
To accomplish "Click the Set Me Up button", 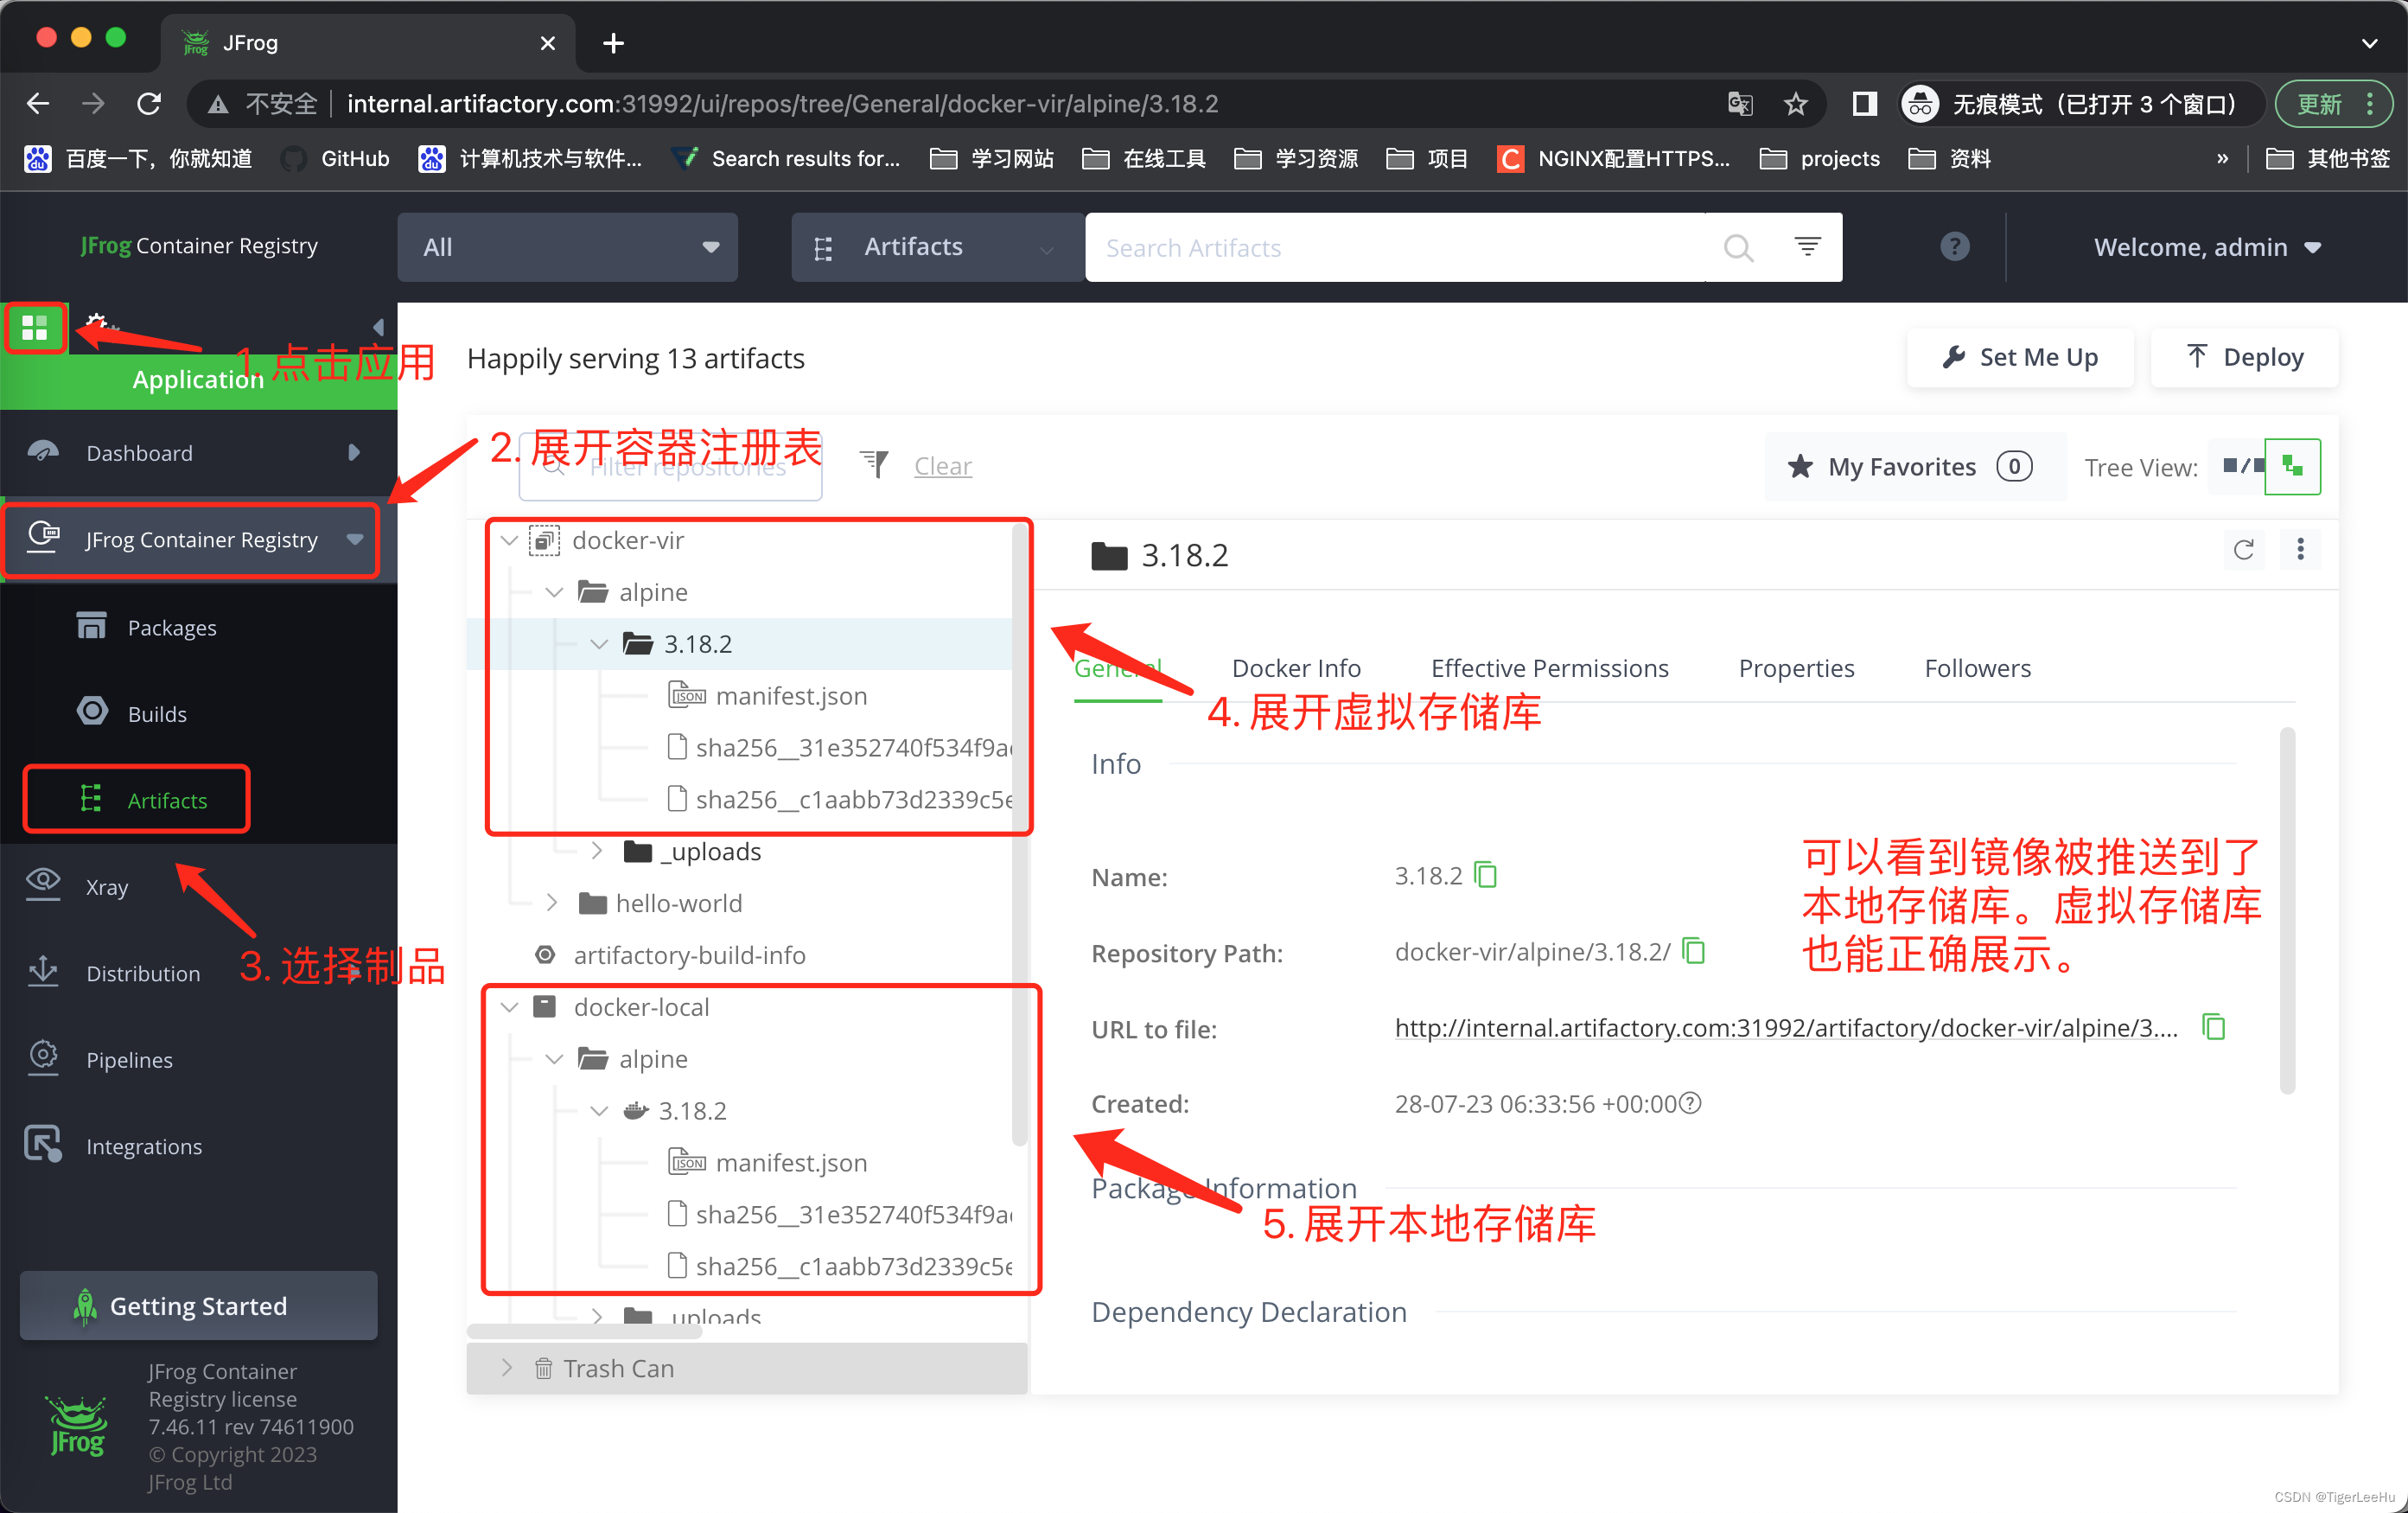I will point(2019,357).
